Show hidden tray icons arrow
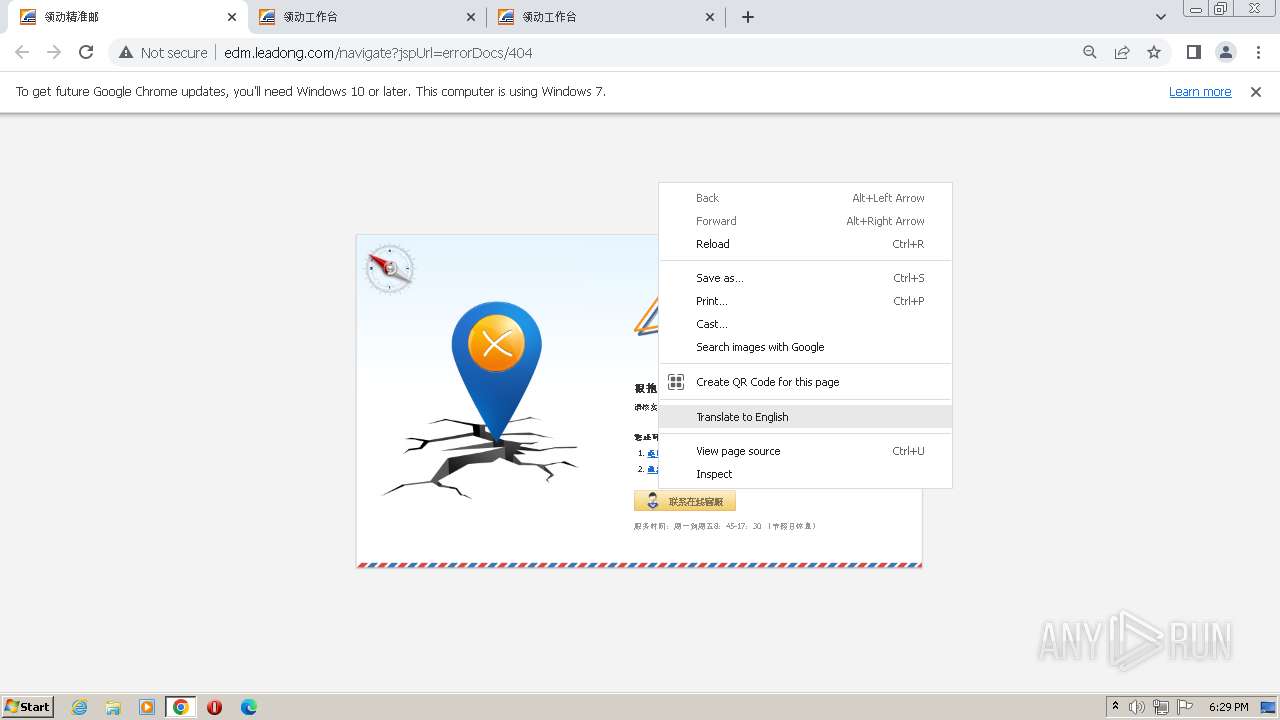1280x720 pixels. (1115, 707)
